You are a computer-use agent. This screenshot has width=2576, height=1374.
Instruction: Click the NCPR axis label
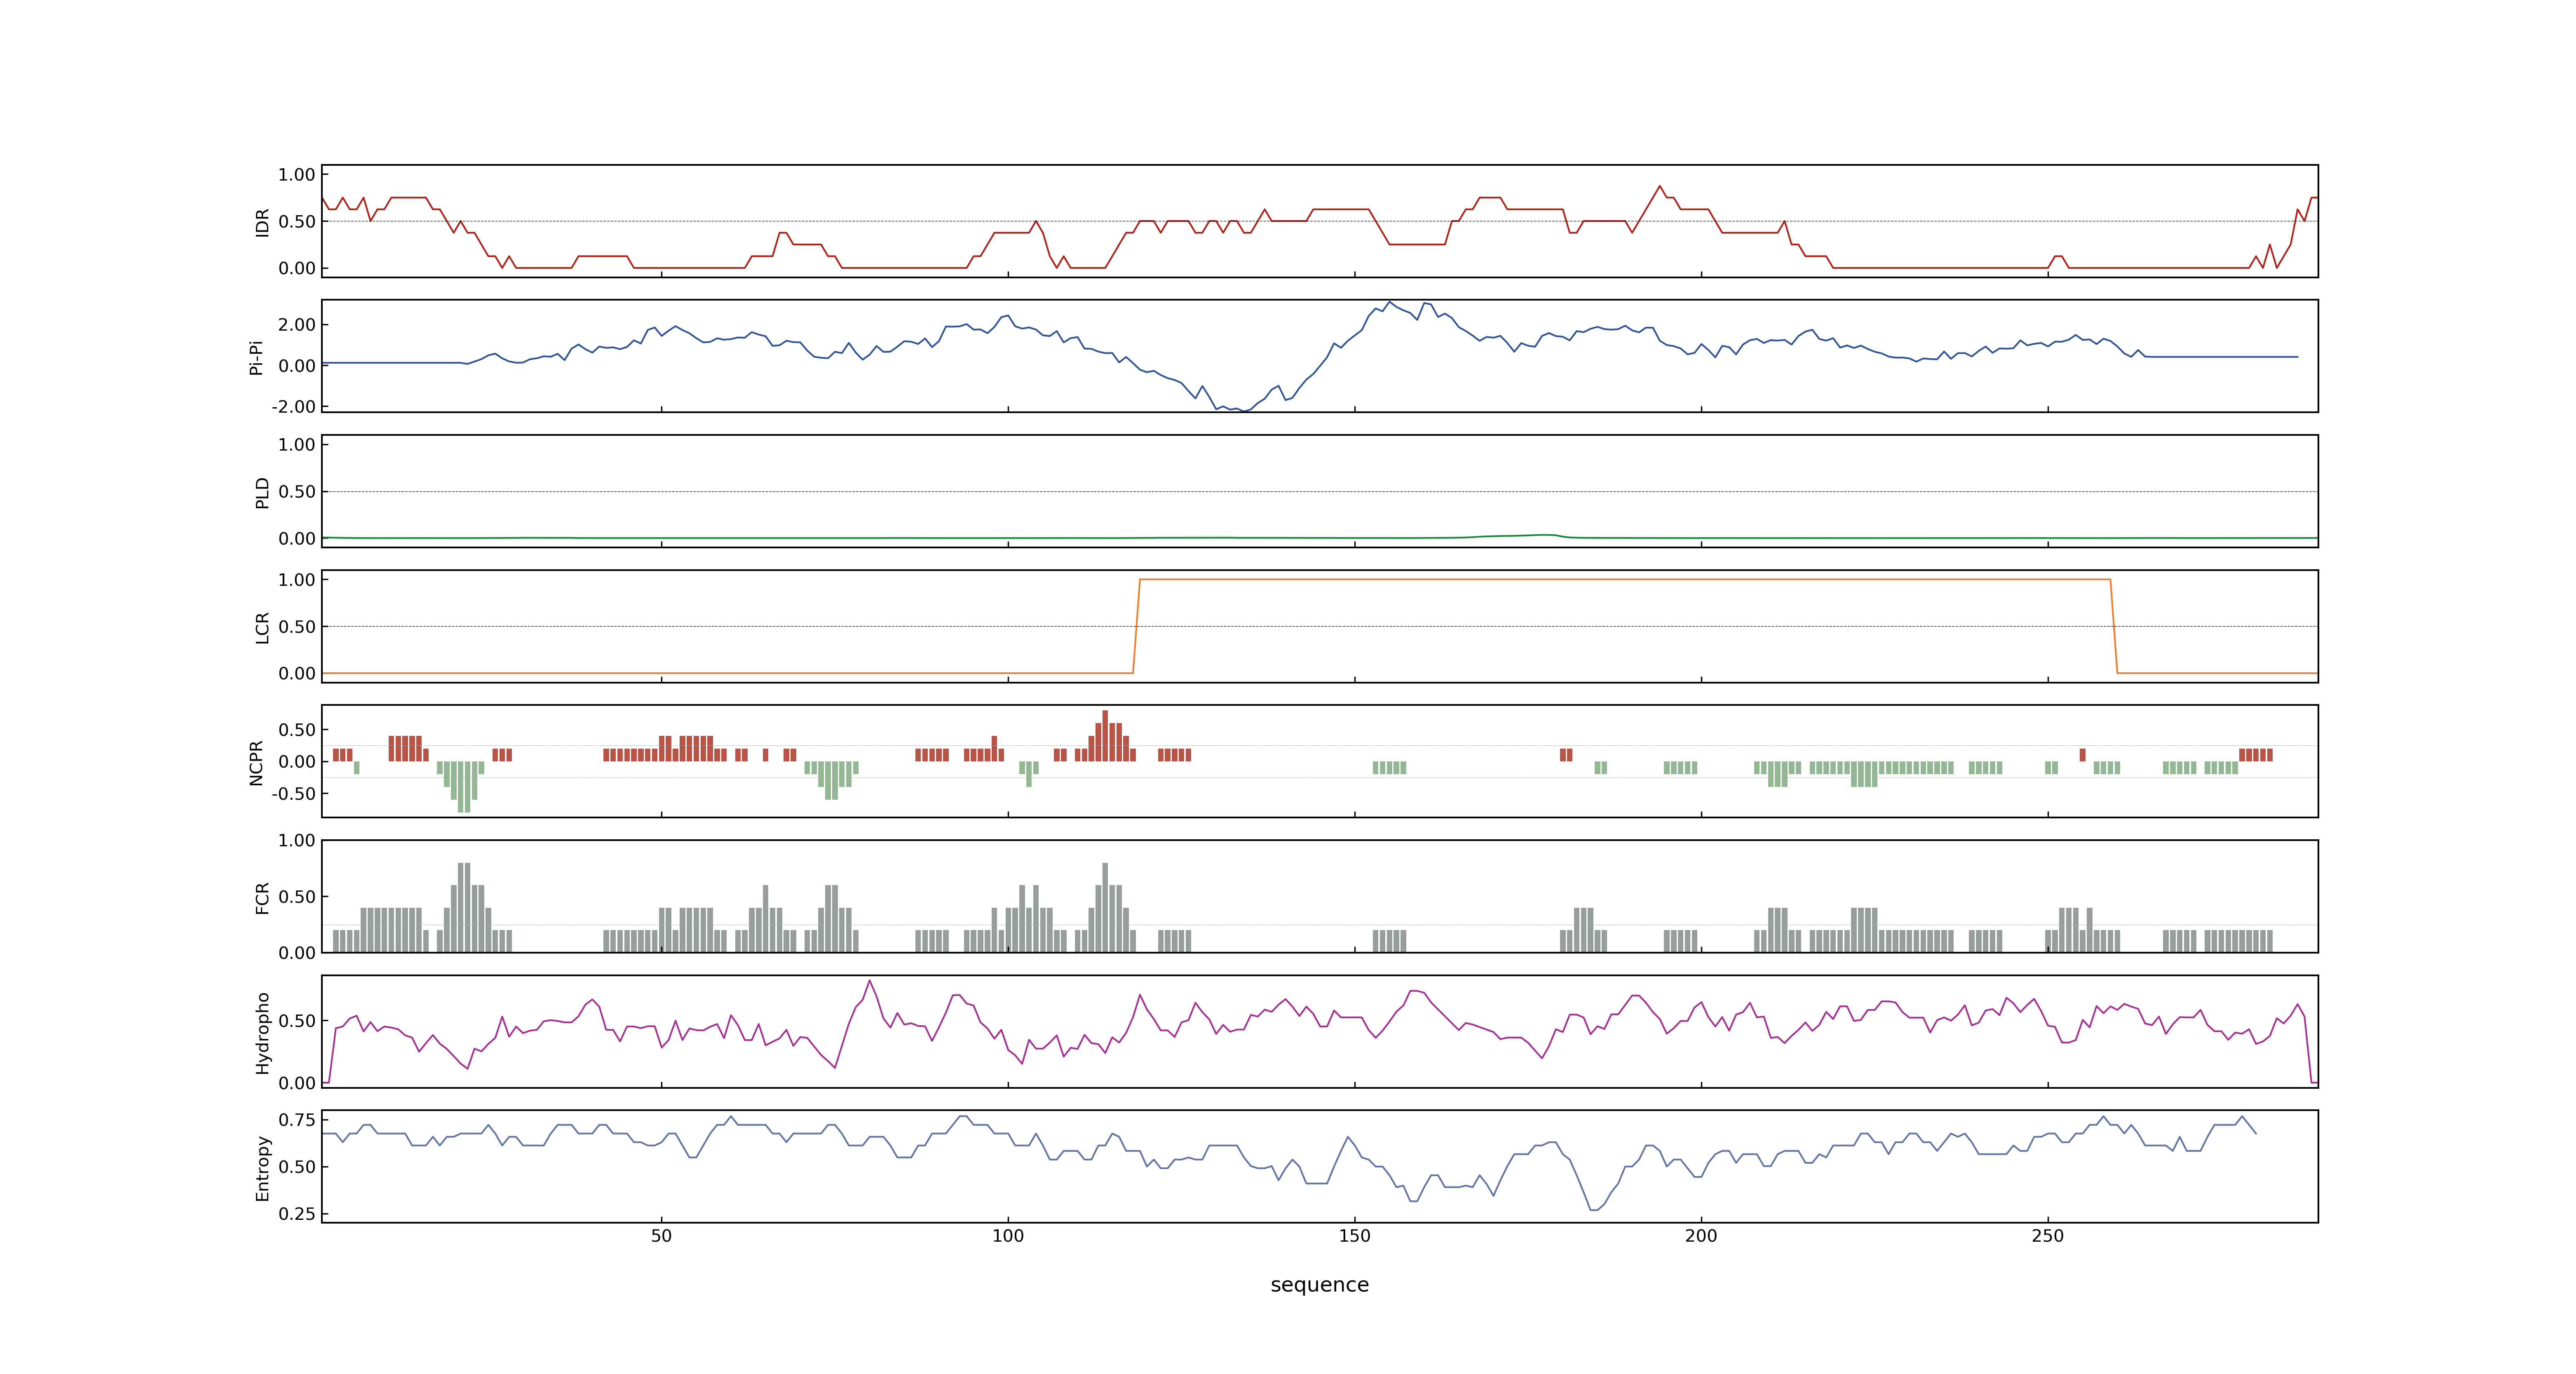tap(256, 763)
